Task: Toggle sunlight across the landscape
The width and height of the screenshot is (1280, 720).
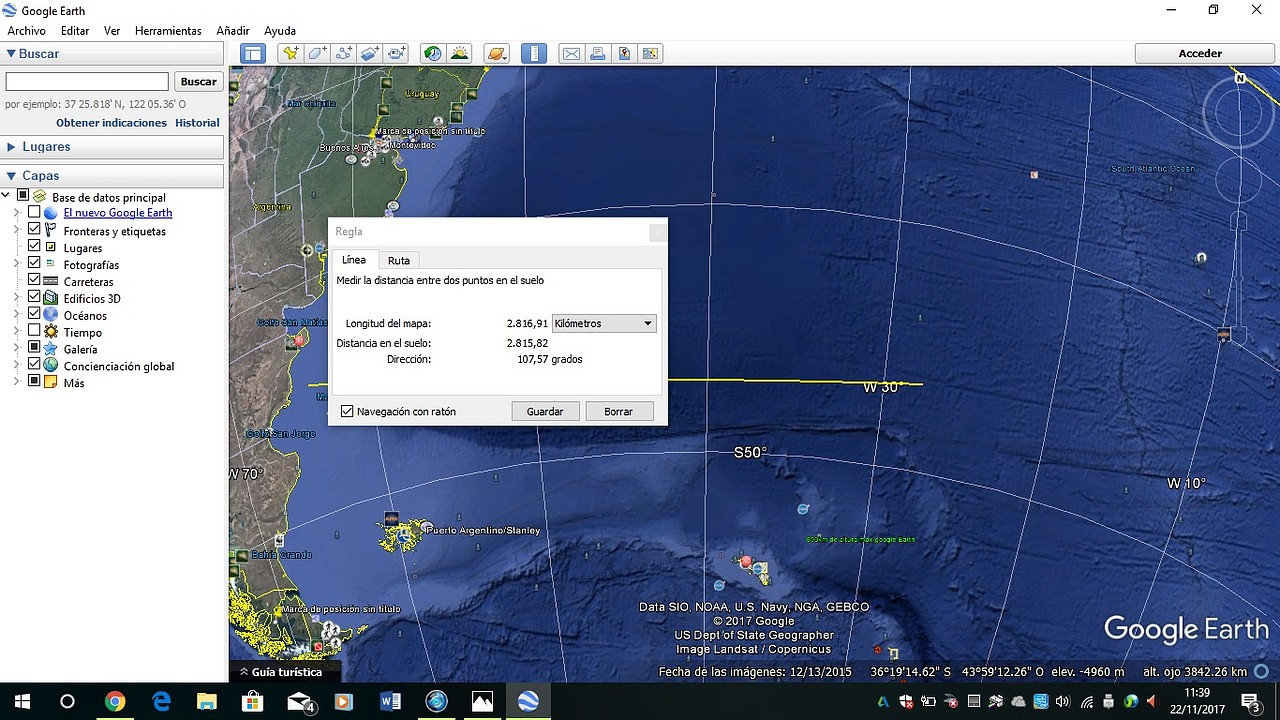Action: coord(460,54)
